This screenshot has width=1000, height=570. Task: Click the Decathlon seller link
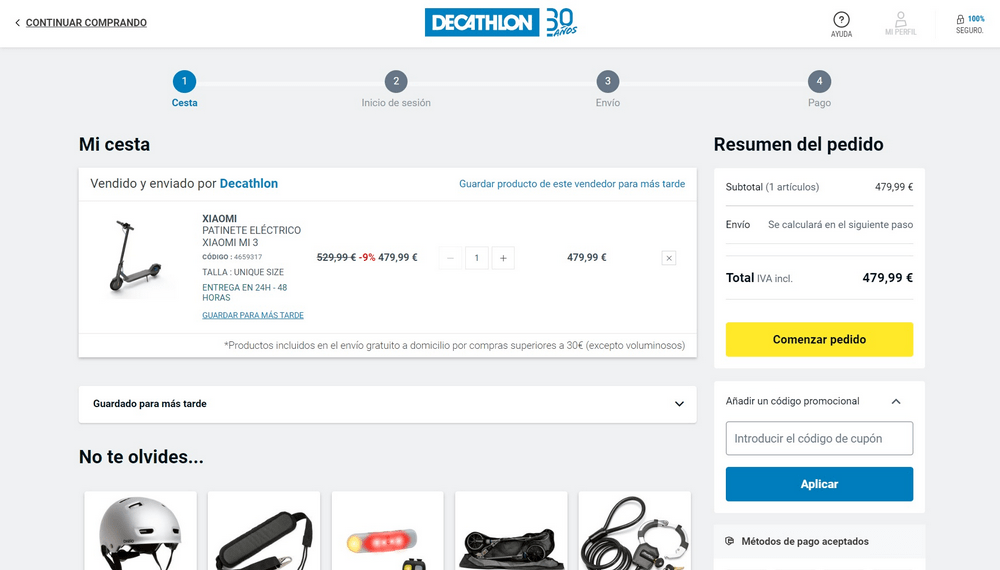tap(249, 184)
